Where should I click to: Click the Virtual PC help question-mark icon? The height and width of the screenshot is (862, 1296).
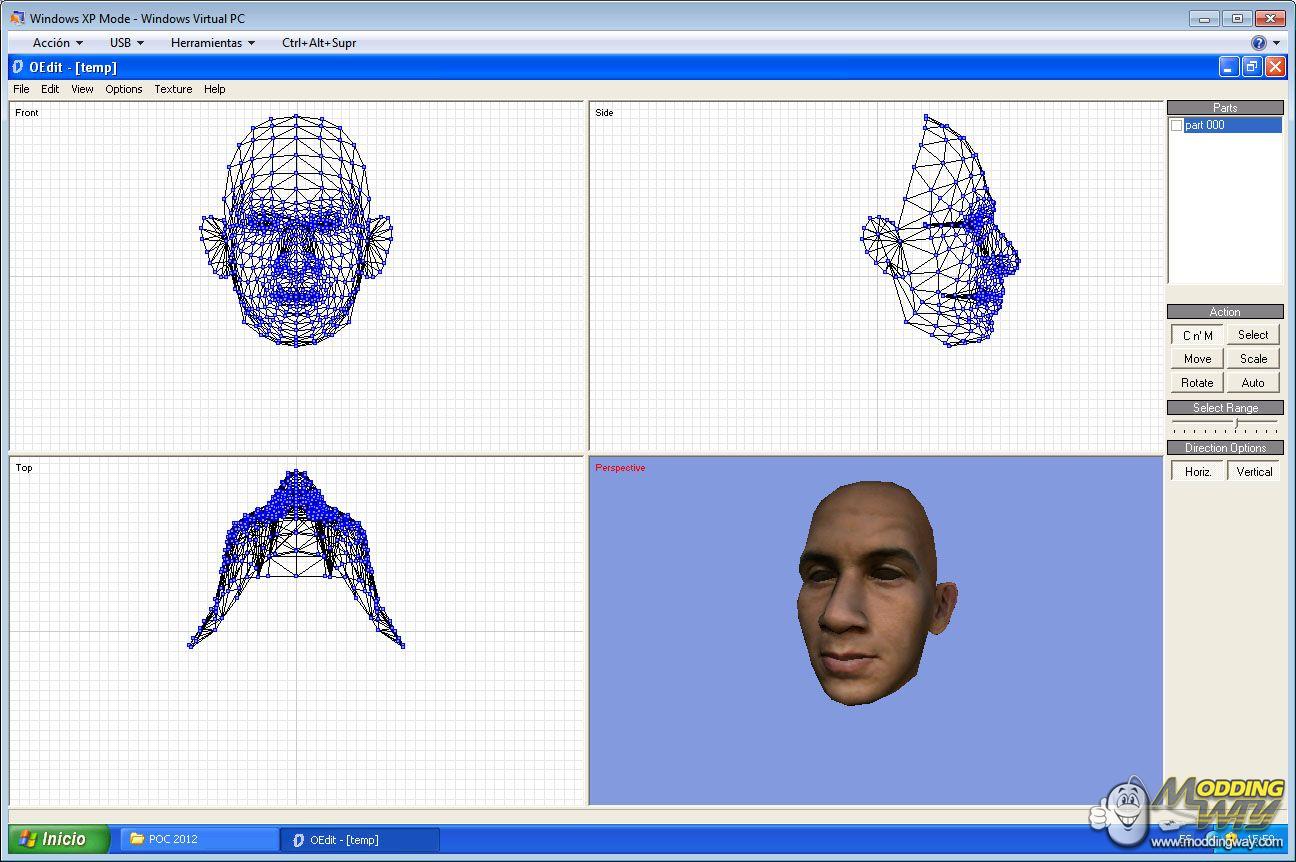(1259, 43)
